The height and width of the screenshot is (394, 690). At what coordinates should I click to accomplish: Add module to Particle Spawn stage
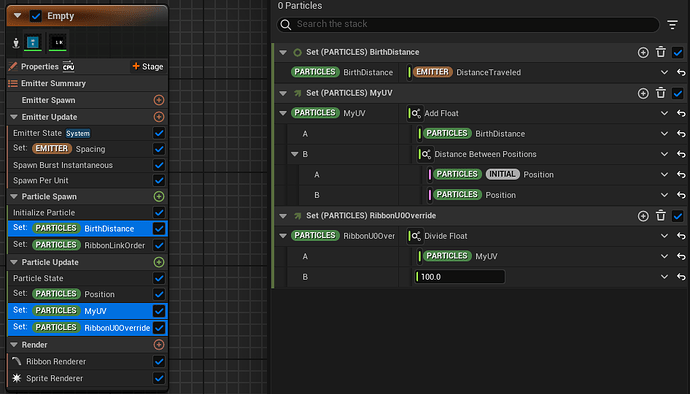click(x=159, y=196)
